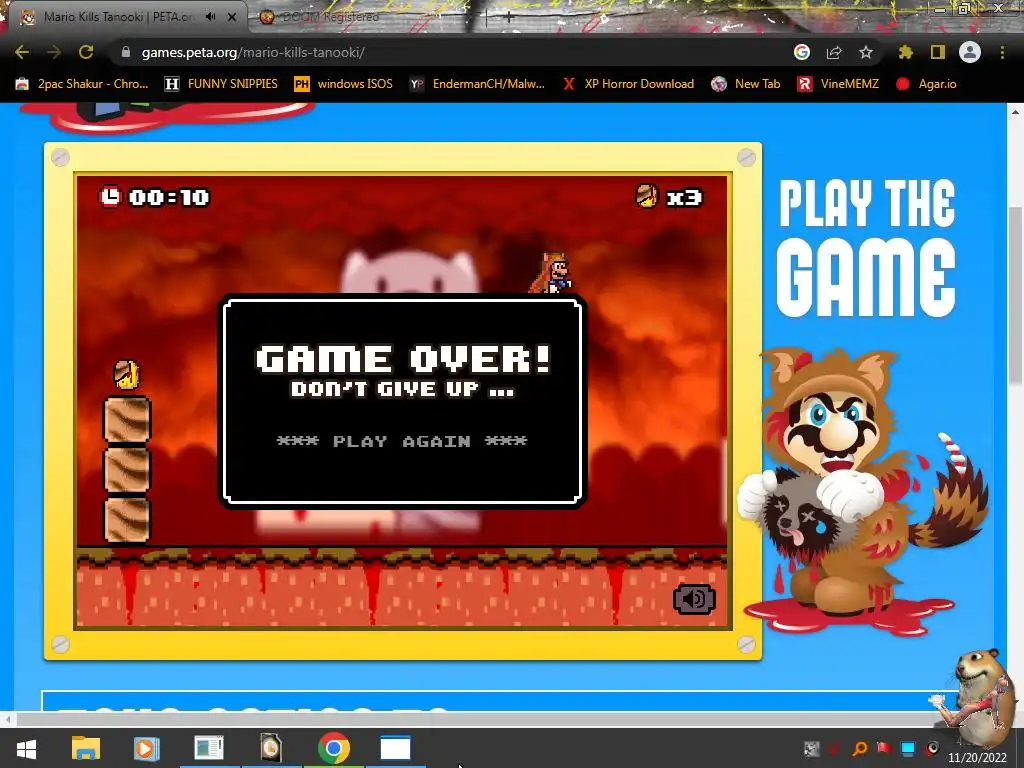This screenshot has width=1024, height=768.
Task: Open the clock document taskbar icon
Action: [x=271, y=748]
